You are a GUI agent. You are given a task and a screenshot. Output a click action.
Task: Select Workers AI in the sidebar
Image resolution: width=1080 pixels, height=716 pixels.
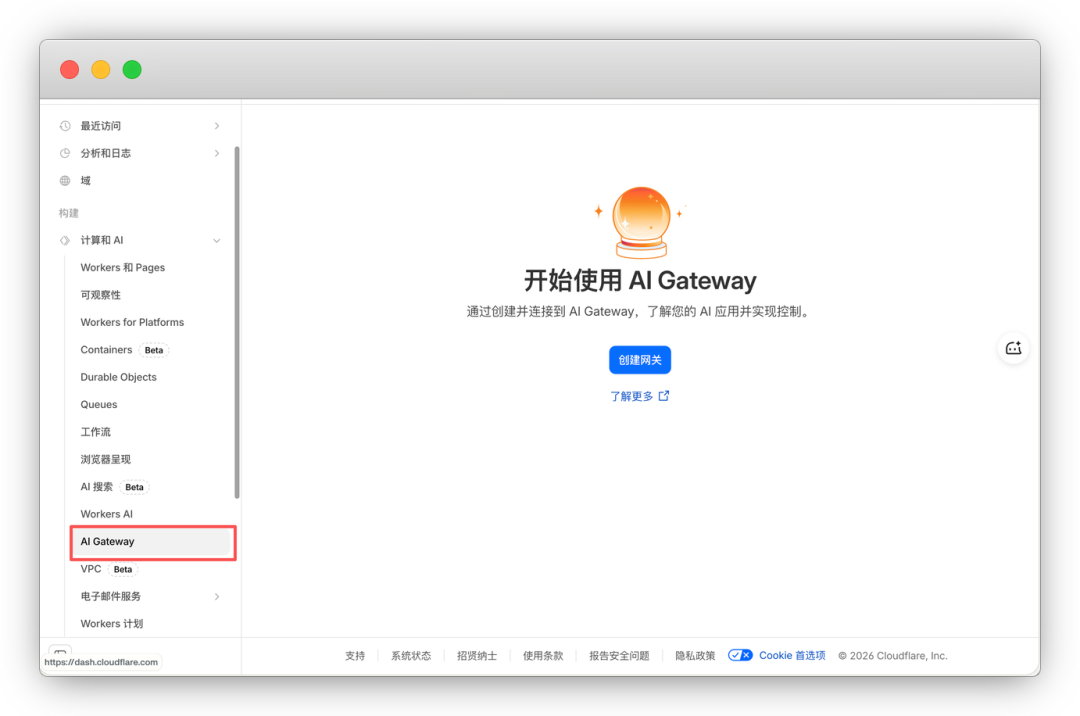pos(106,513)
